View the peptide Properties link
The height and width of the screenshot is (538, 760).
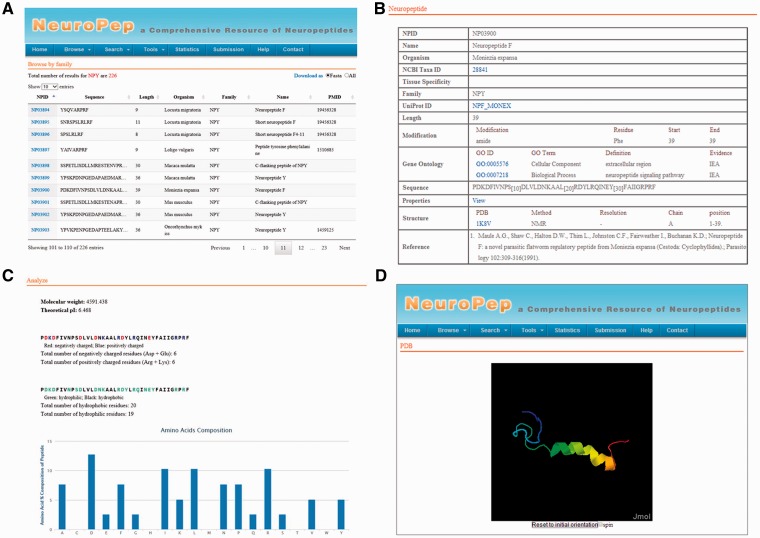click(x=478, y=200)
